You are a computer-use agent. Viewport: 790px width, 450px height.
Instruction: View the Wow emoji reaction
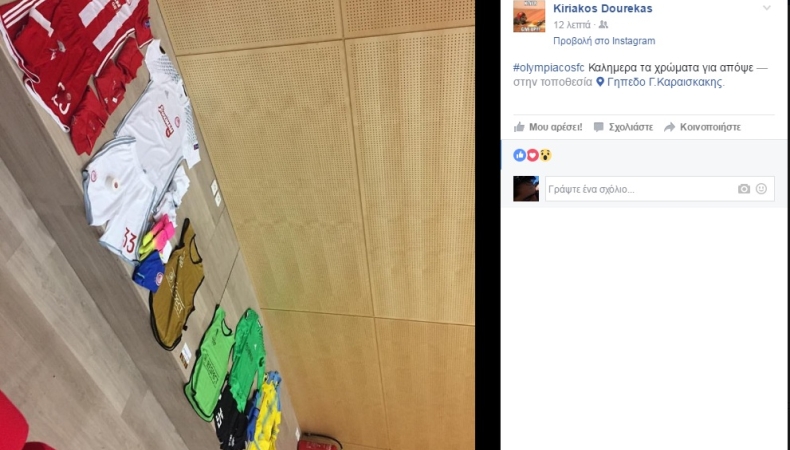(x=546, y=155)
